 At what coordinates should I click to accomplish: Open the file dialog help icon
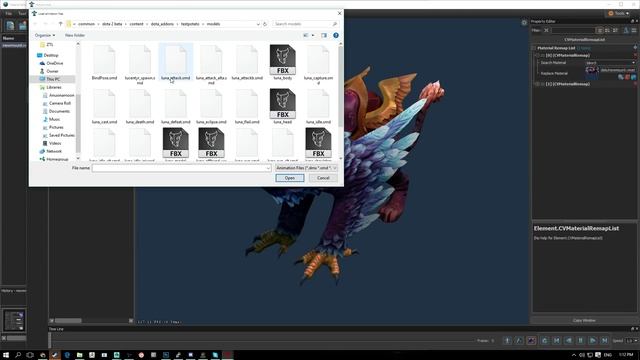click(336, 36)
